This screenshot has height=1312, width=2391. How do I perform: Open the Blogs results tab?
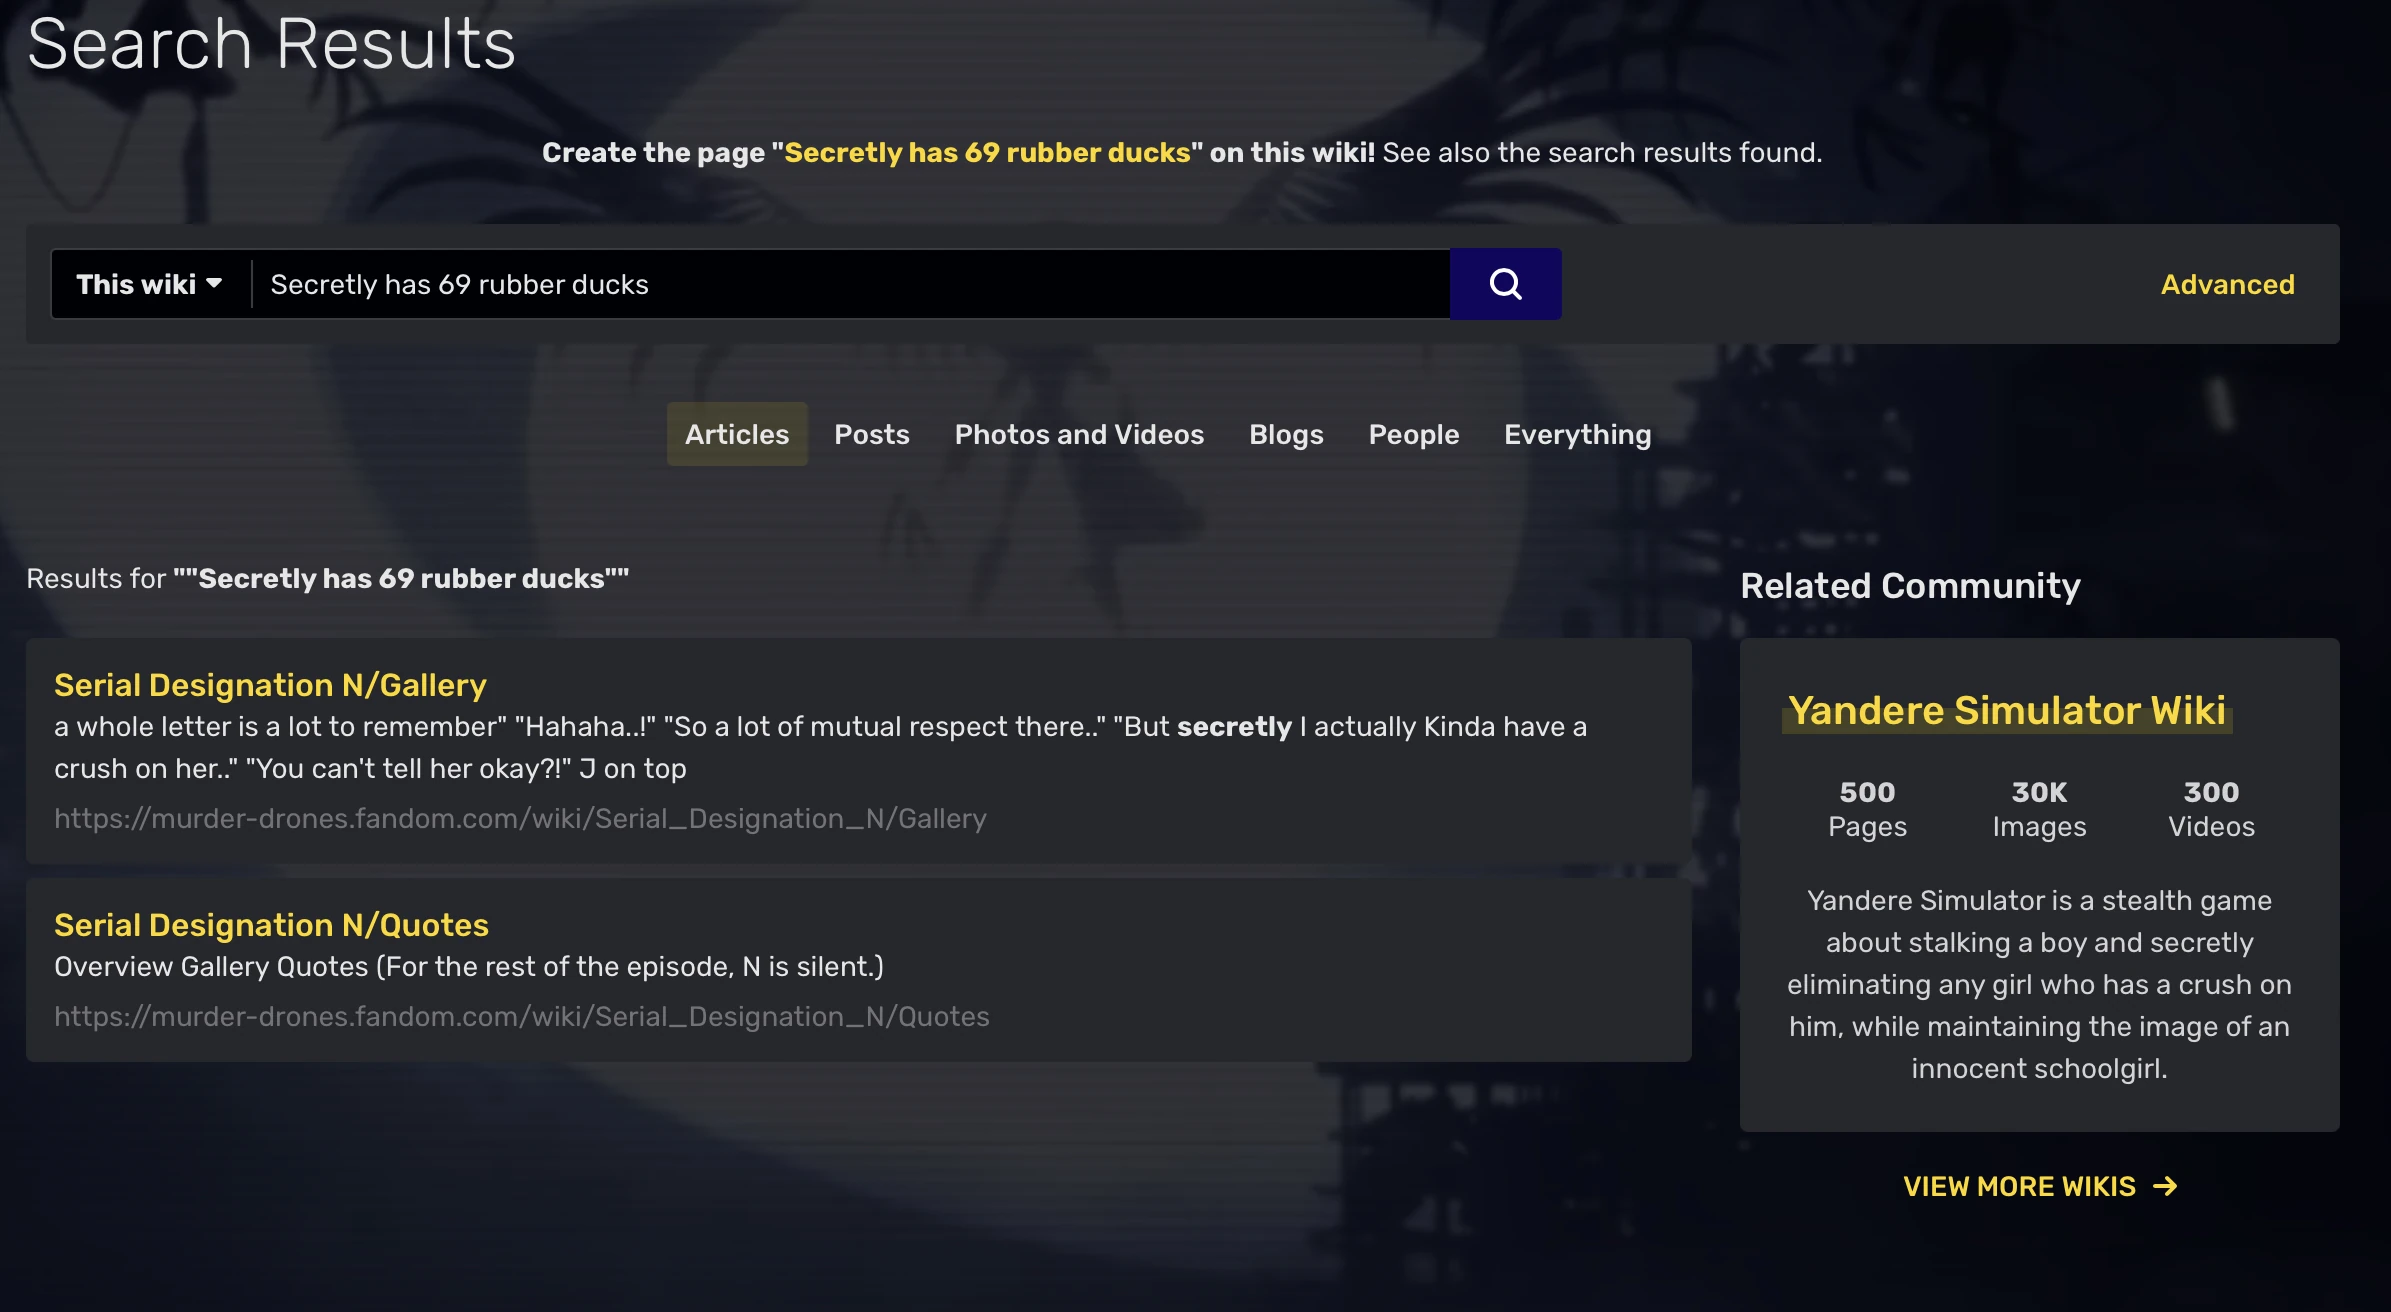point(1285,434)
